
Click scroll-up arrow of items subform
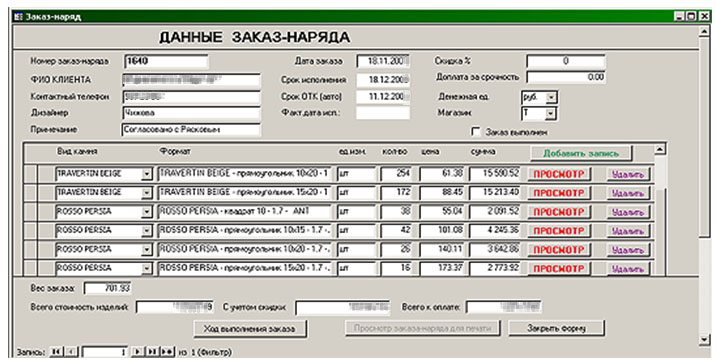(659, 150)
